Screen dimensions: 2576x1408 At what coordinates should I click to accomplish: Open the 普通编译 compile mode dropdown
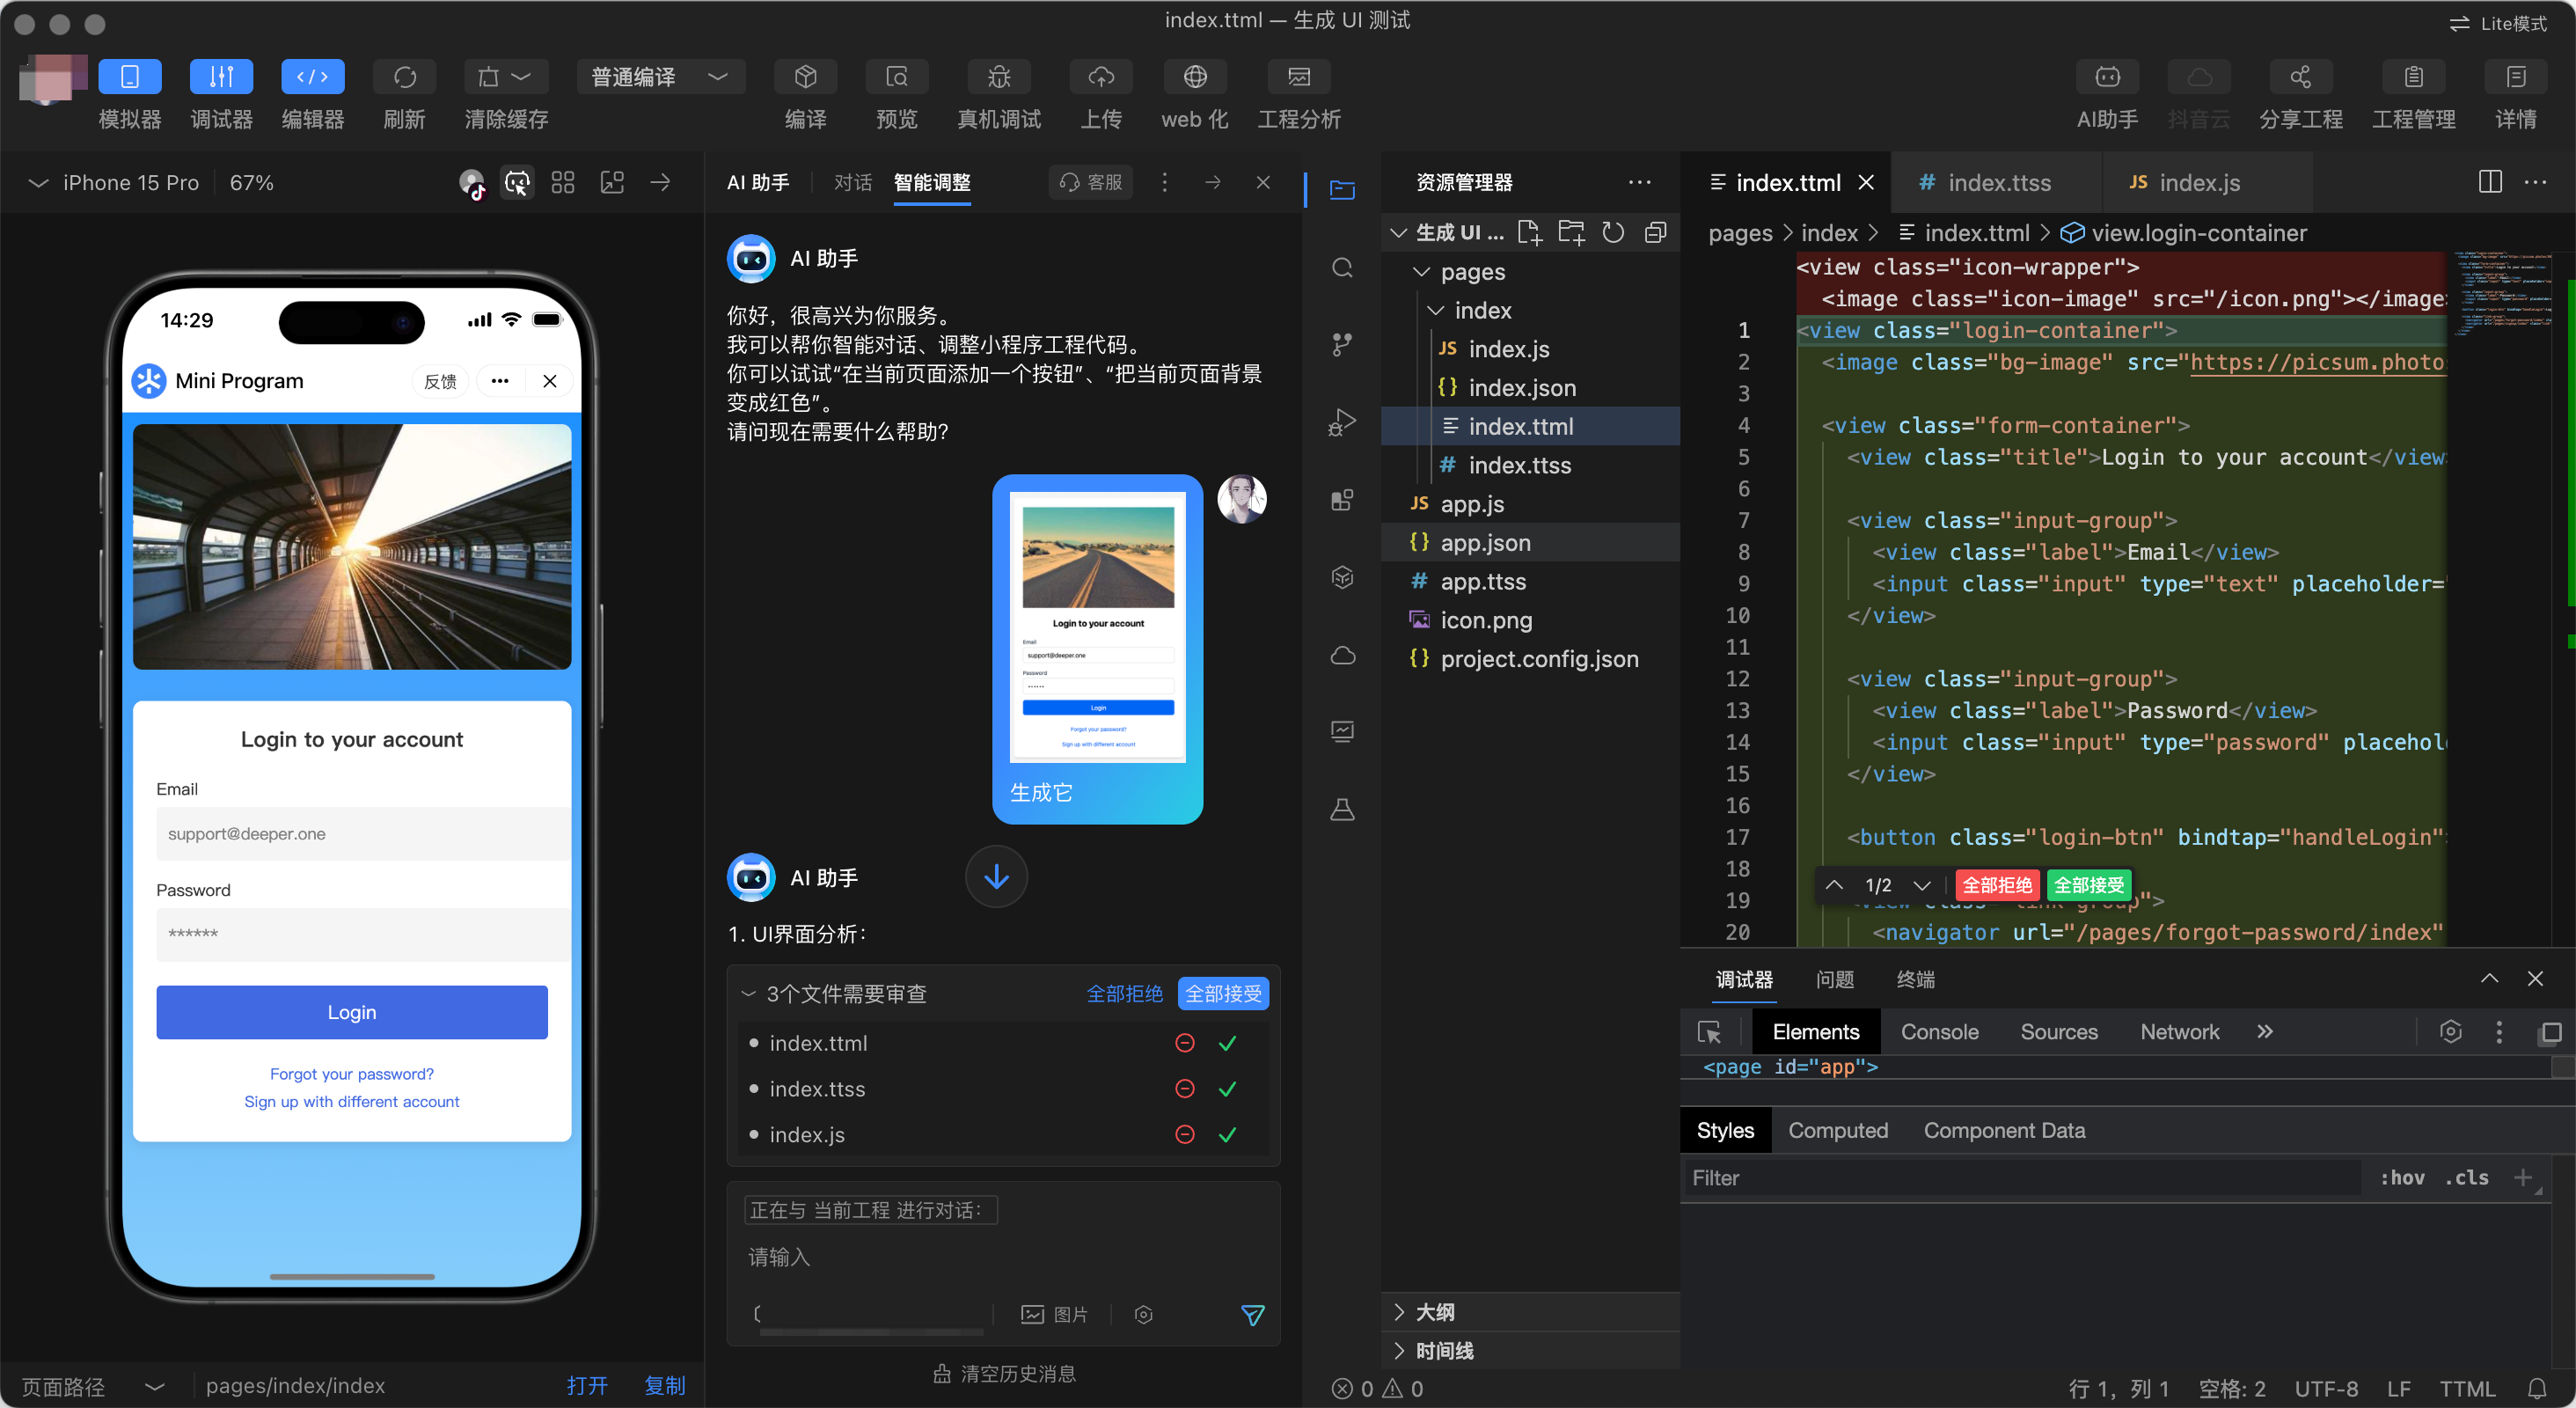[660, 78]
